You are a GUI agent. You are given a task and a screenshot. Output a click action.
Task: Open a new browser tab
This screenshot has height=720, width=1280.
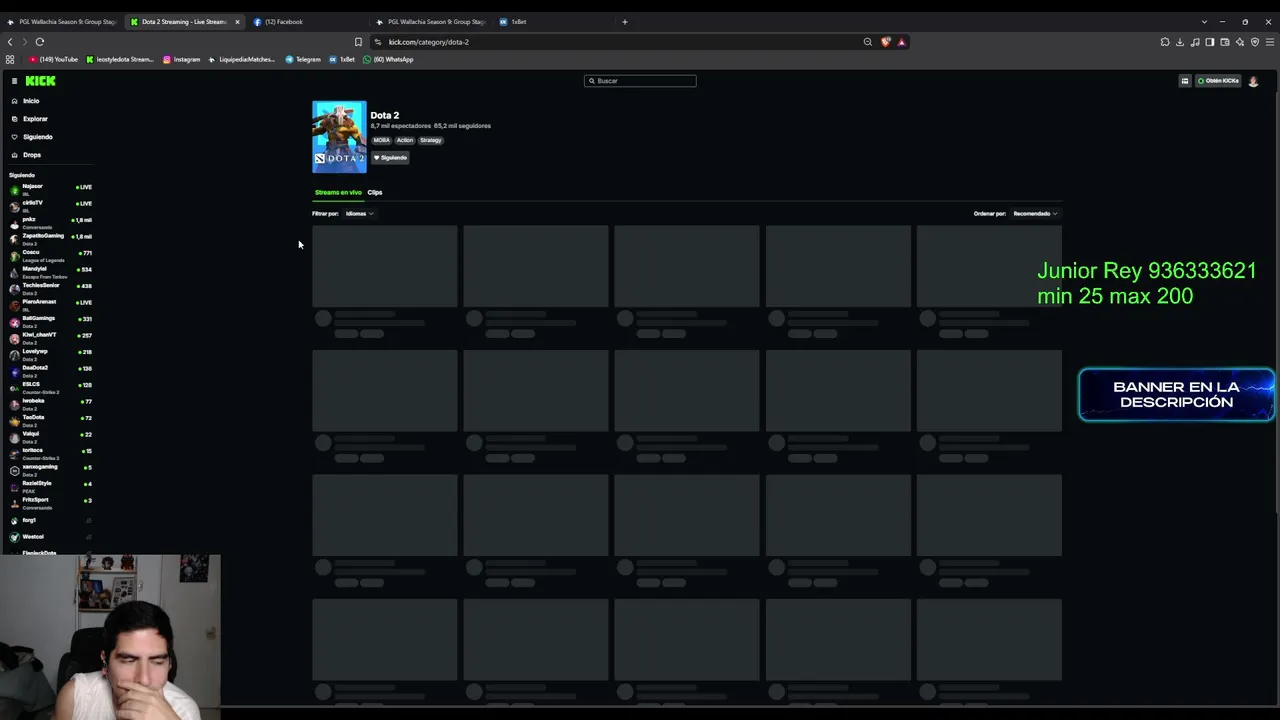pyautogui.click(x=625, y=22)
